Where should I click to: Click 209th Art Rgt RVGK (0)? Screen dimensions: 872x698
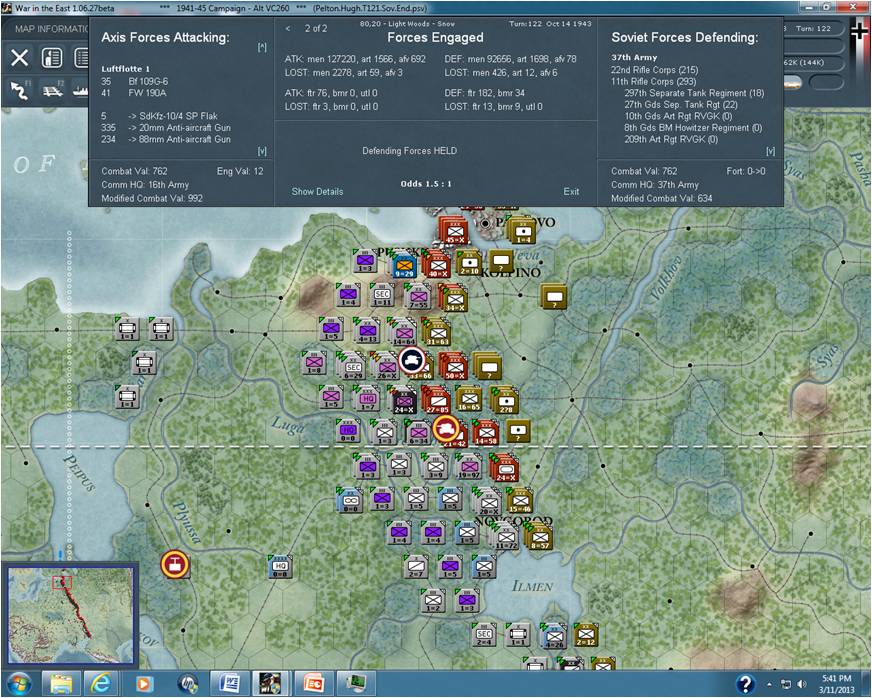(671, 140)
